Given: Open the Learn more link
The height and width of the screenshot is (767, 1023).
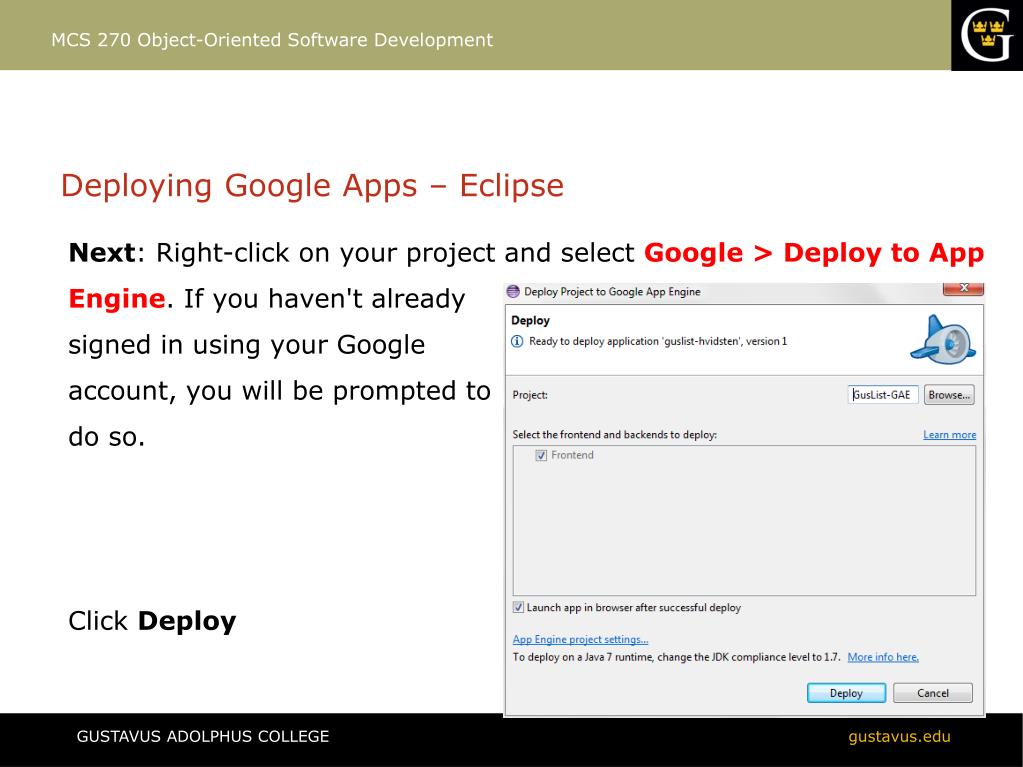Looking at the screenshot, I should [949, 435].
